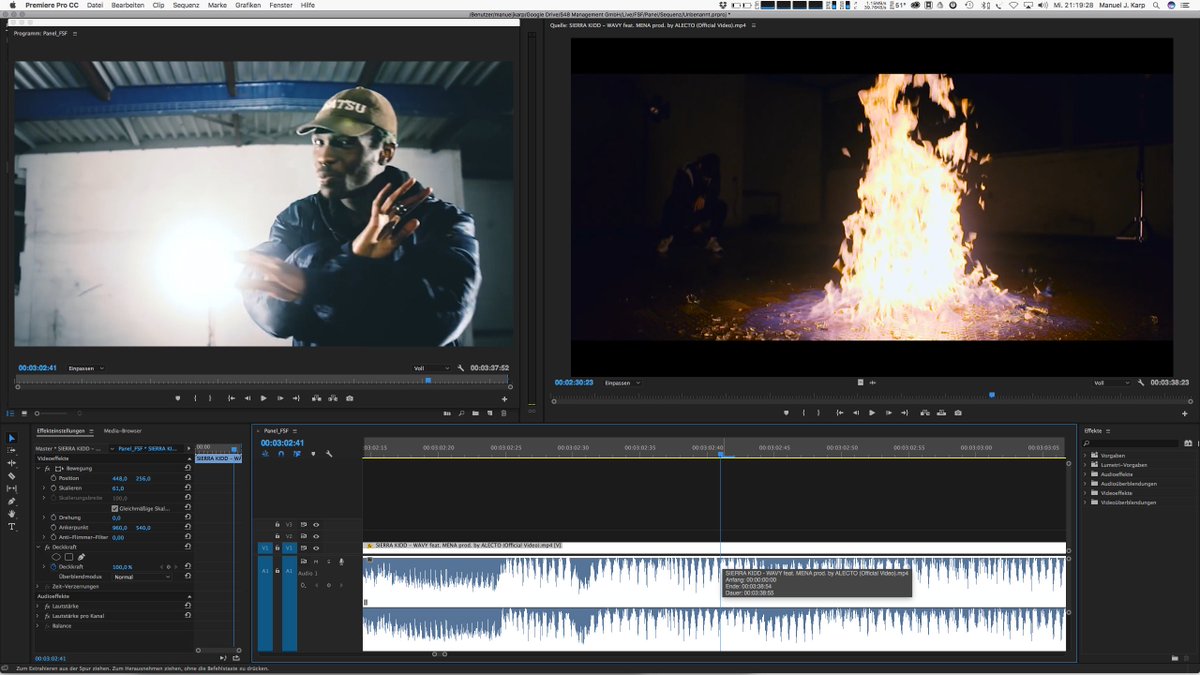This screenshot has height=675, width=1200.
Task: Select Effekteinstellungen tab
Action: click(x=61, y=431)
